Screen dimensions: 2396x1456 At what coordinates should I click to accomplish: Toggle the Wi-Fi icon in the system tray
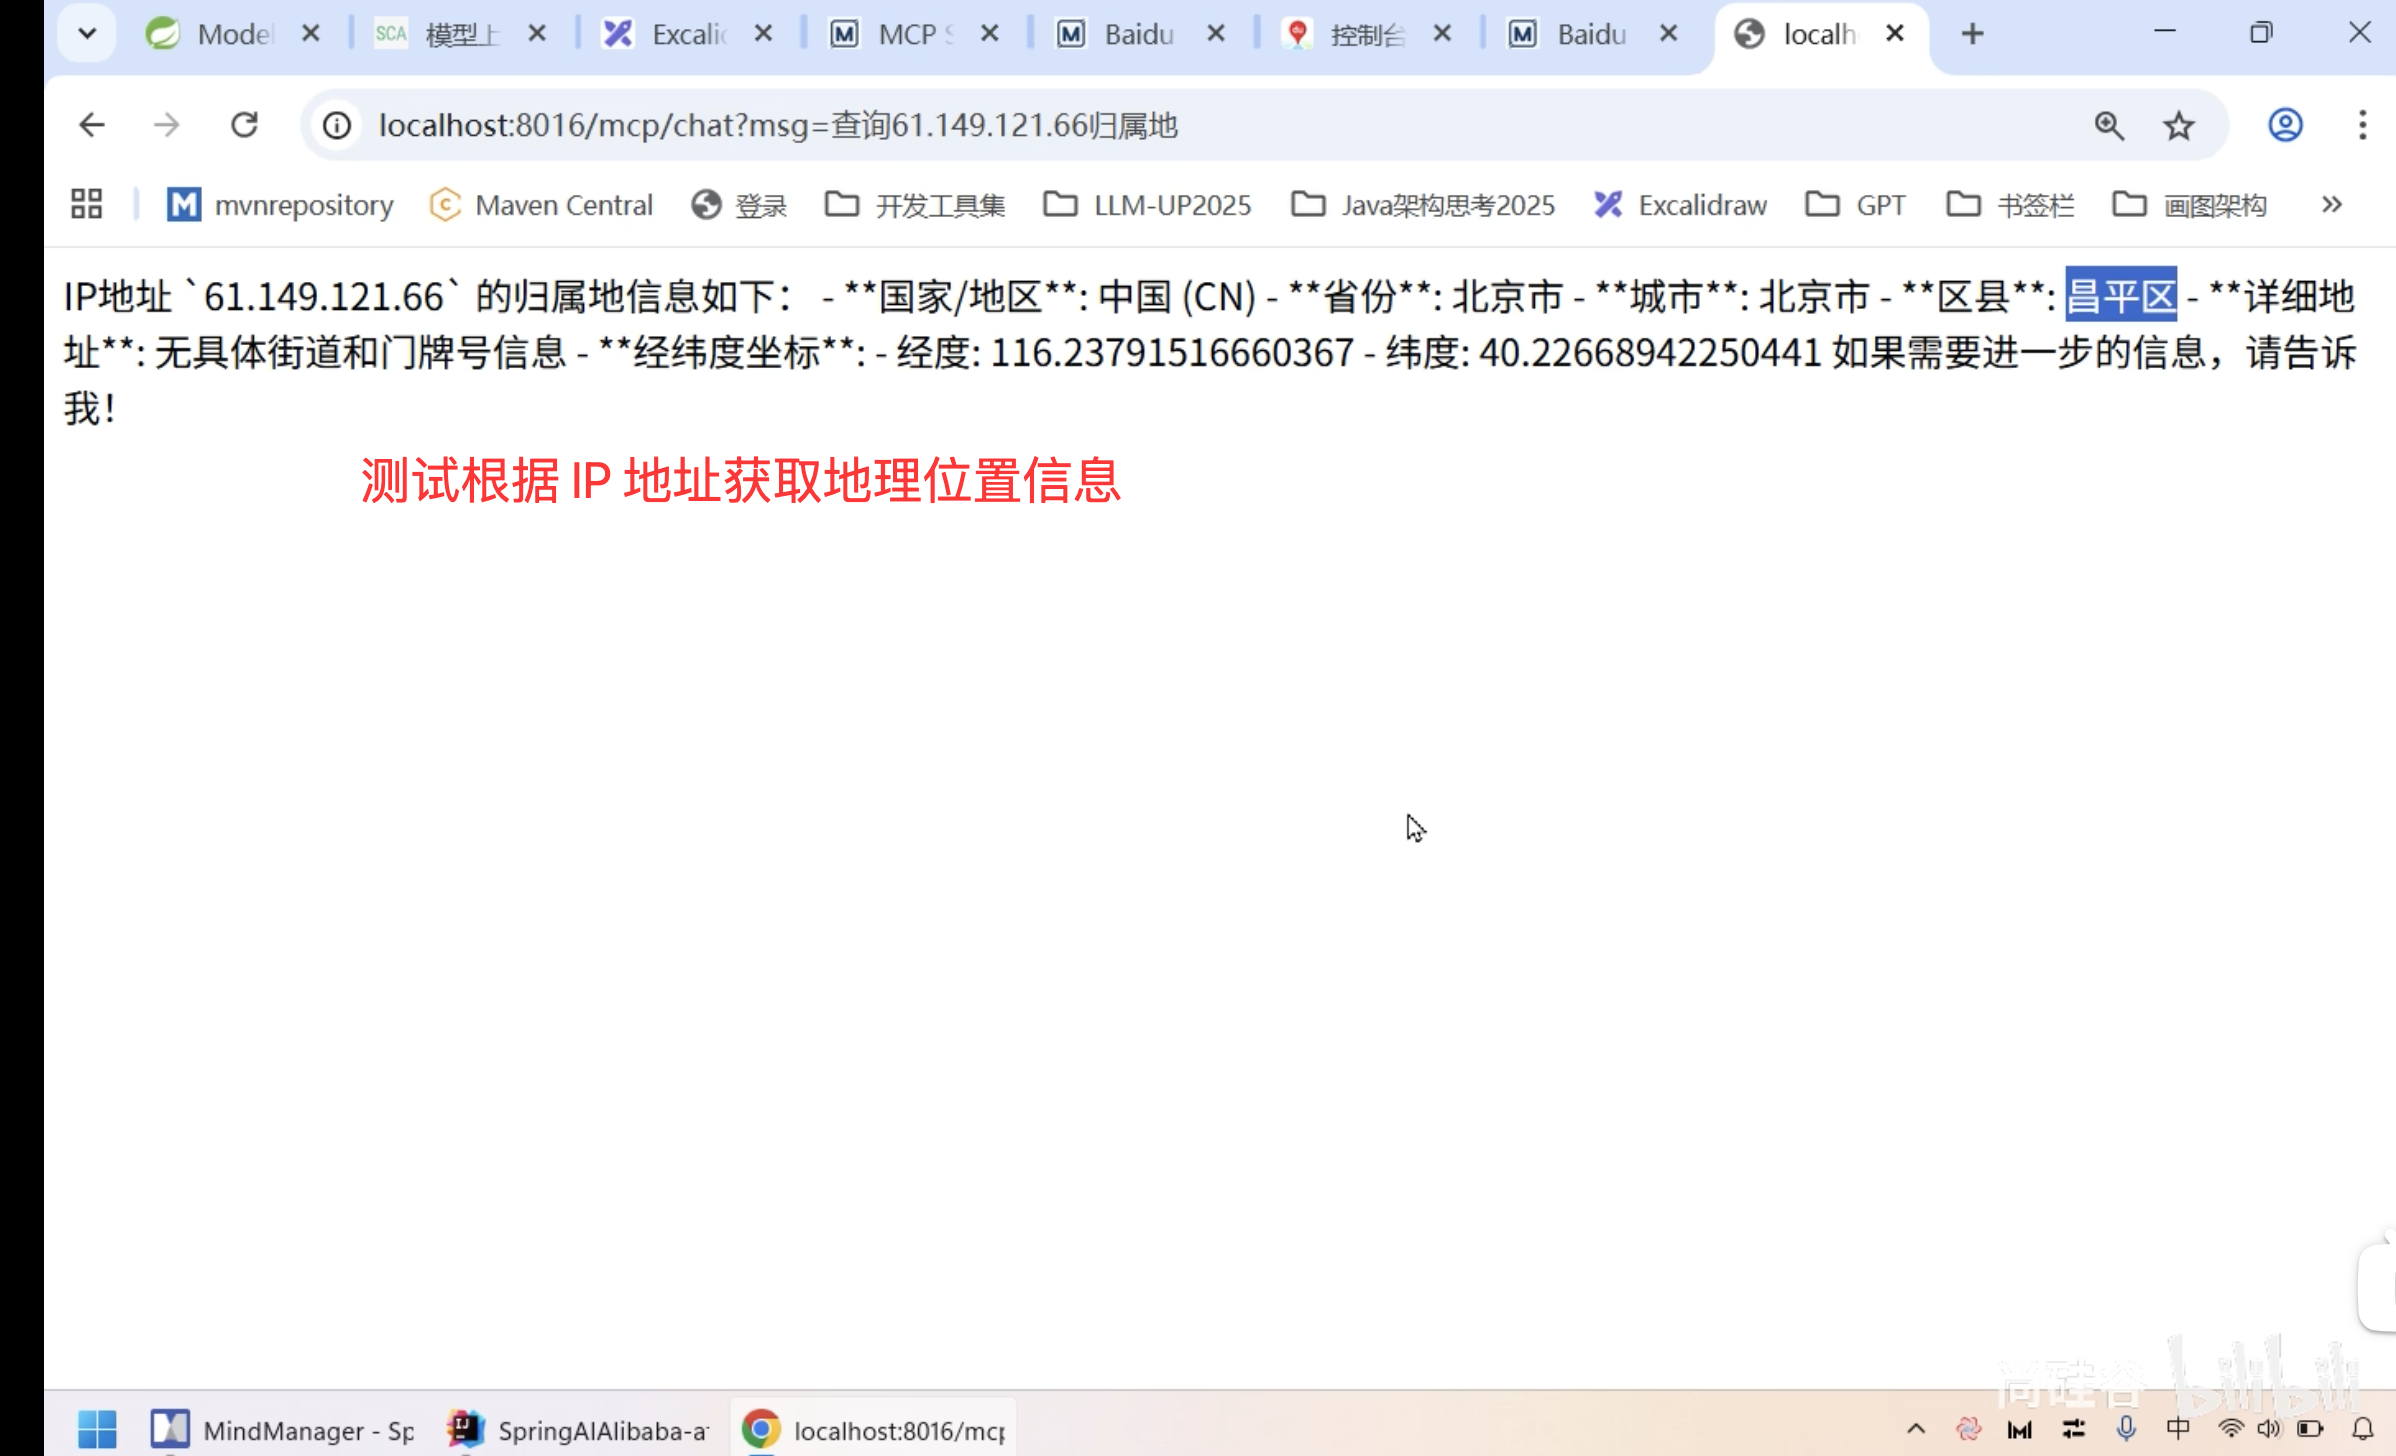(x=2232, y=1428)
